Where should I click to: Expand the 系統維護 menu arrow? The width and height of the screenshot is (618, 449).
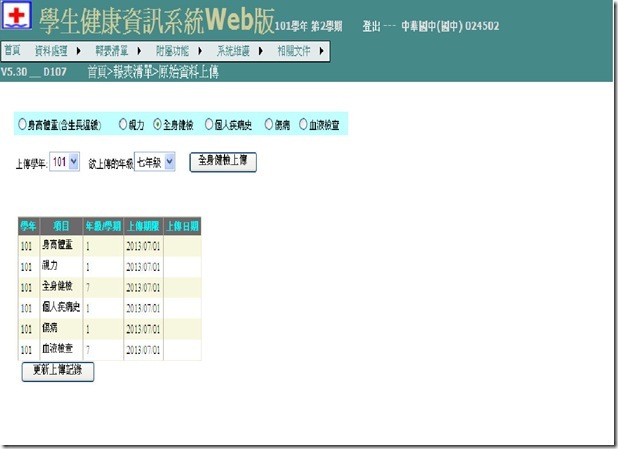tap(261, 51)
